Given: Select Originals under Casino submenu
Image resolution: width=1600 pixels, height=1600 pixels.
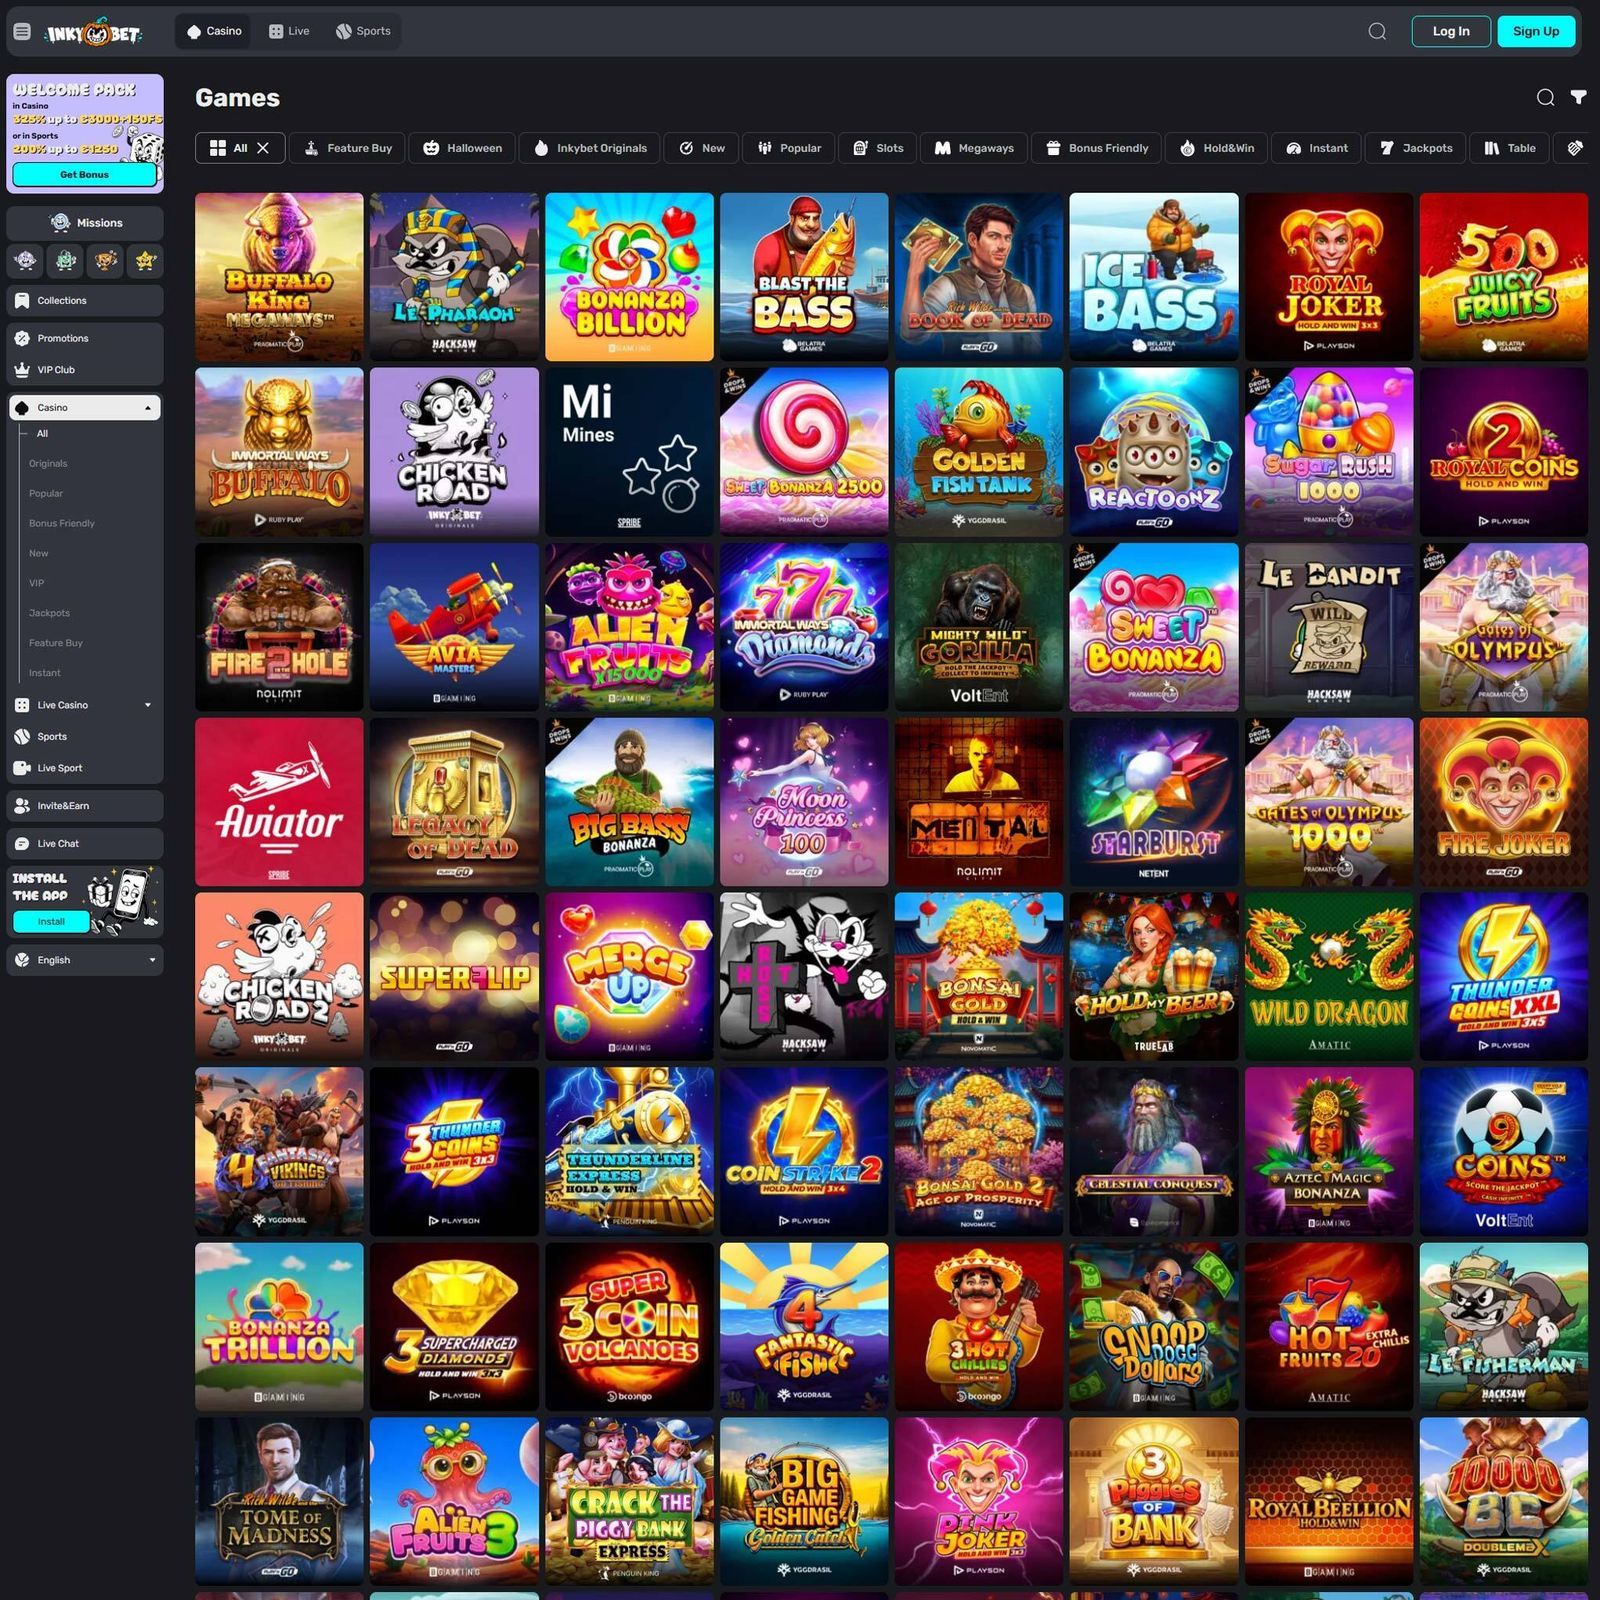Looking at the screenshot, I should click(48, 463).
